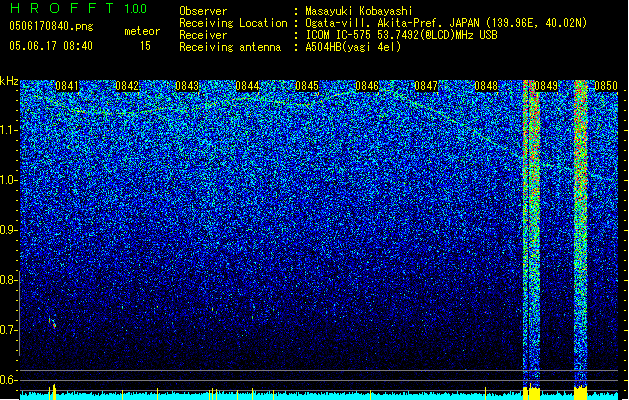
Task: Click the yellow power block below the 0850 burst
Action: click(x=580, y=392)
